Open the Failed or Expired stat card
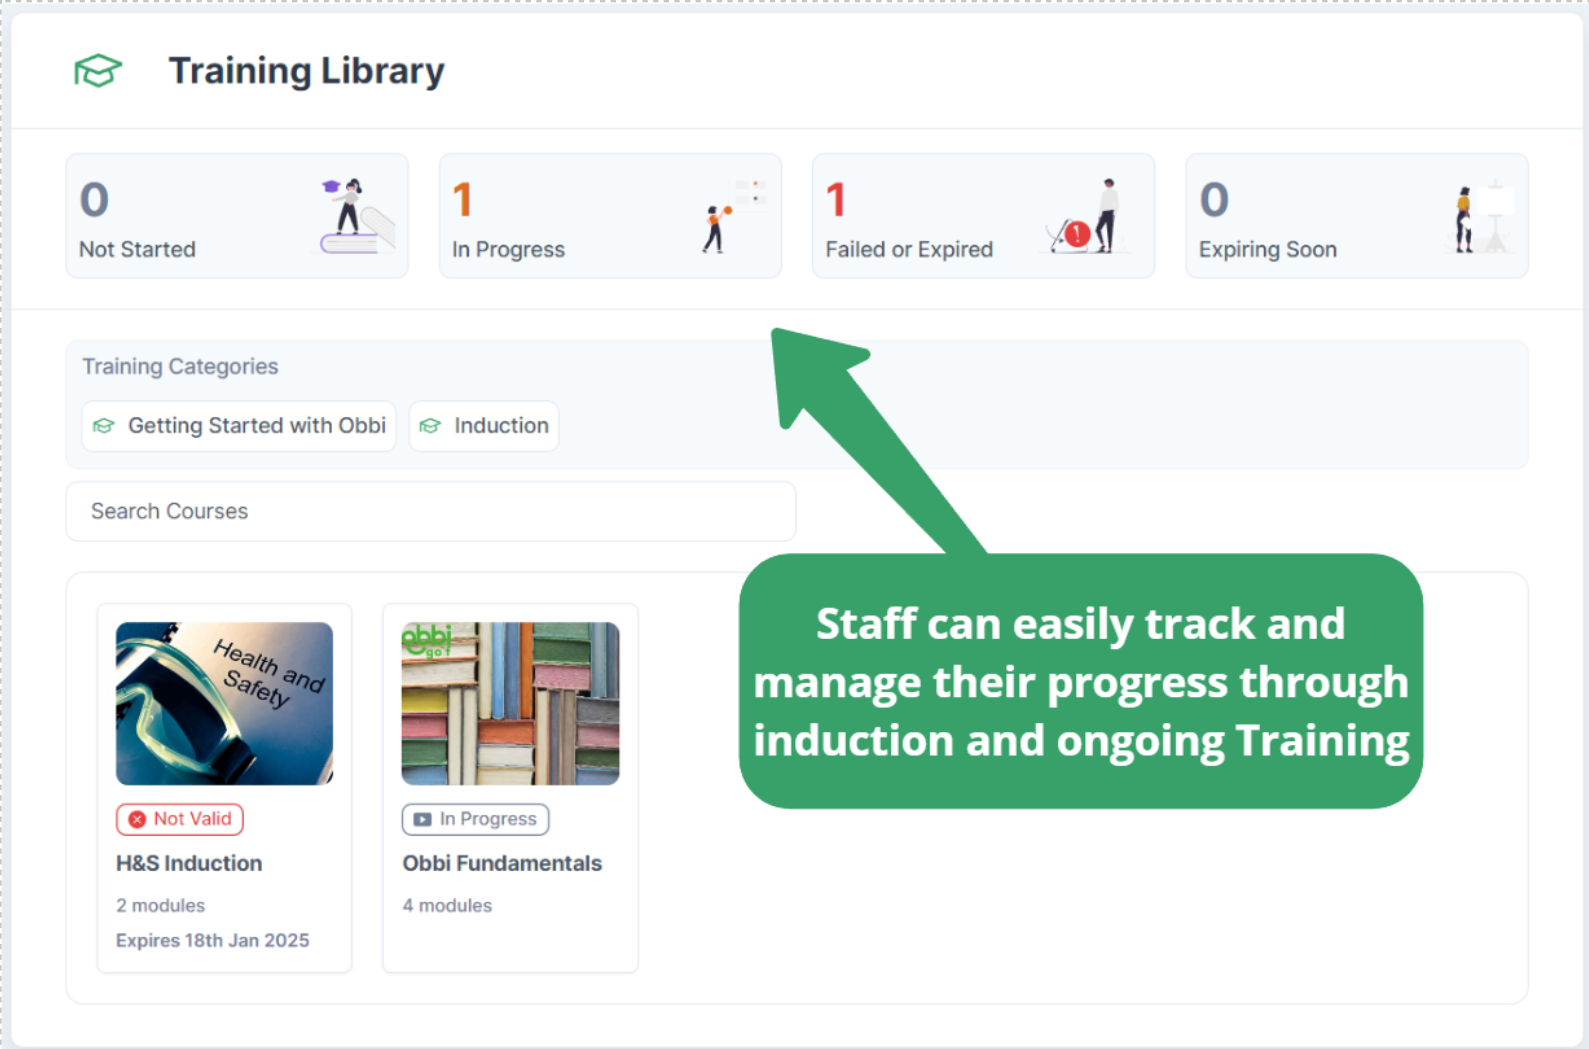 pos(983,216)
